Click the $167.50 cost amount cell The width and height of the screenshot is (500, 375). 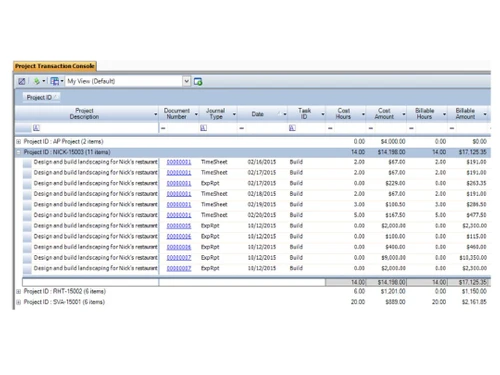click(x=395, y=215)
